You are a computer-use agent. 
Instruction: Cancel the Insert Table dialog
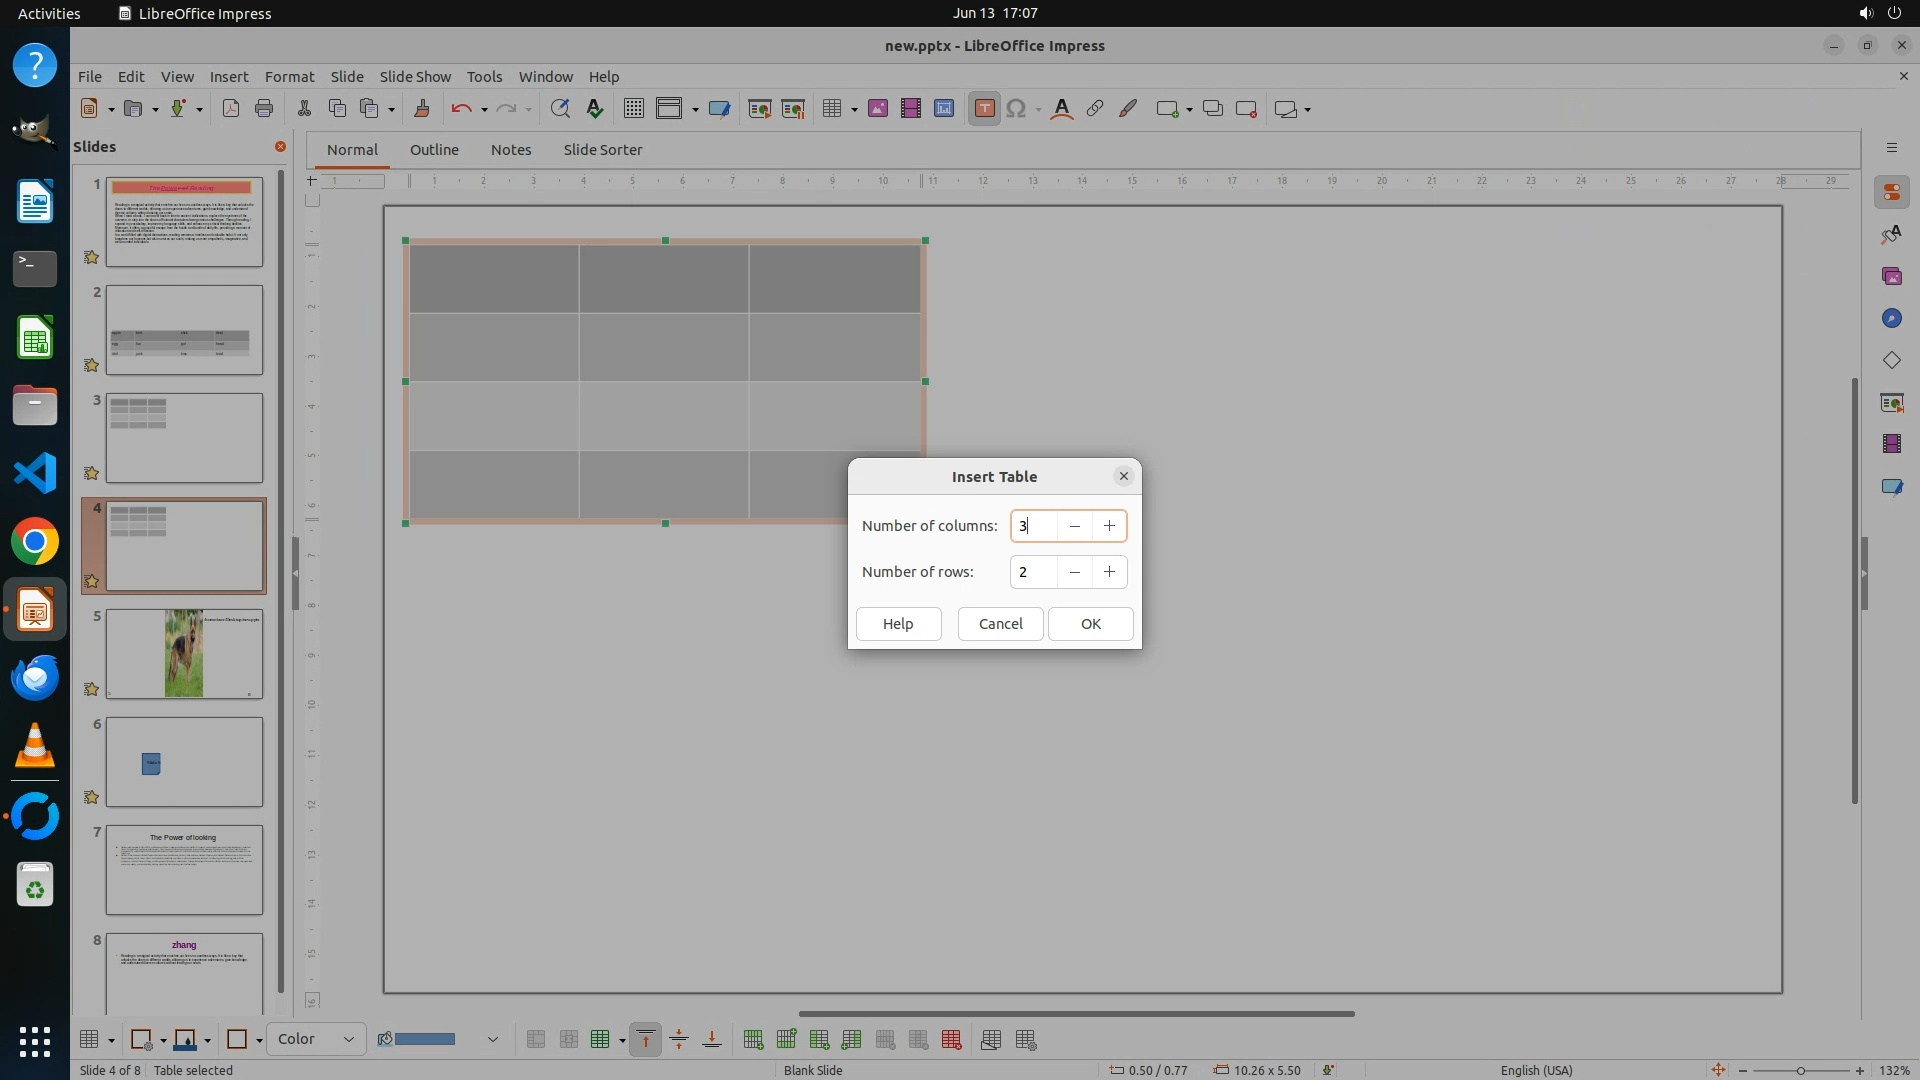[x=1000, y=623]
